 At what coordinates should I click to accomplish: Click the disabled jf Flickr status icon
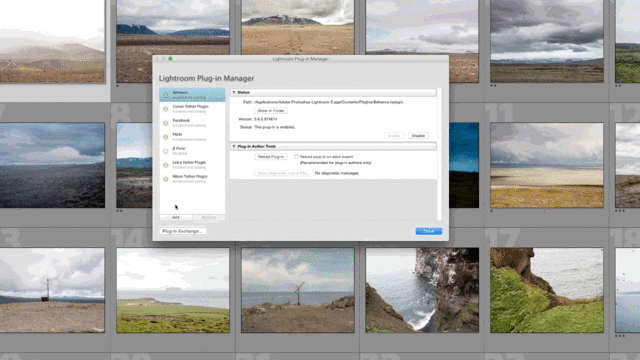click(x=166, y=151)
